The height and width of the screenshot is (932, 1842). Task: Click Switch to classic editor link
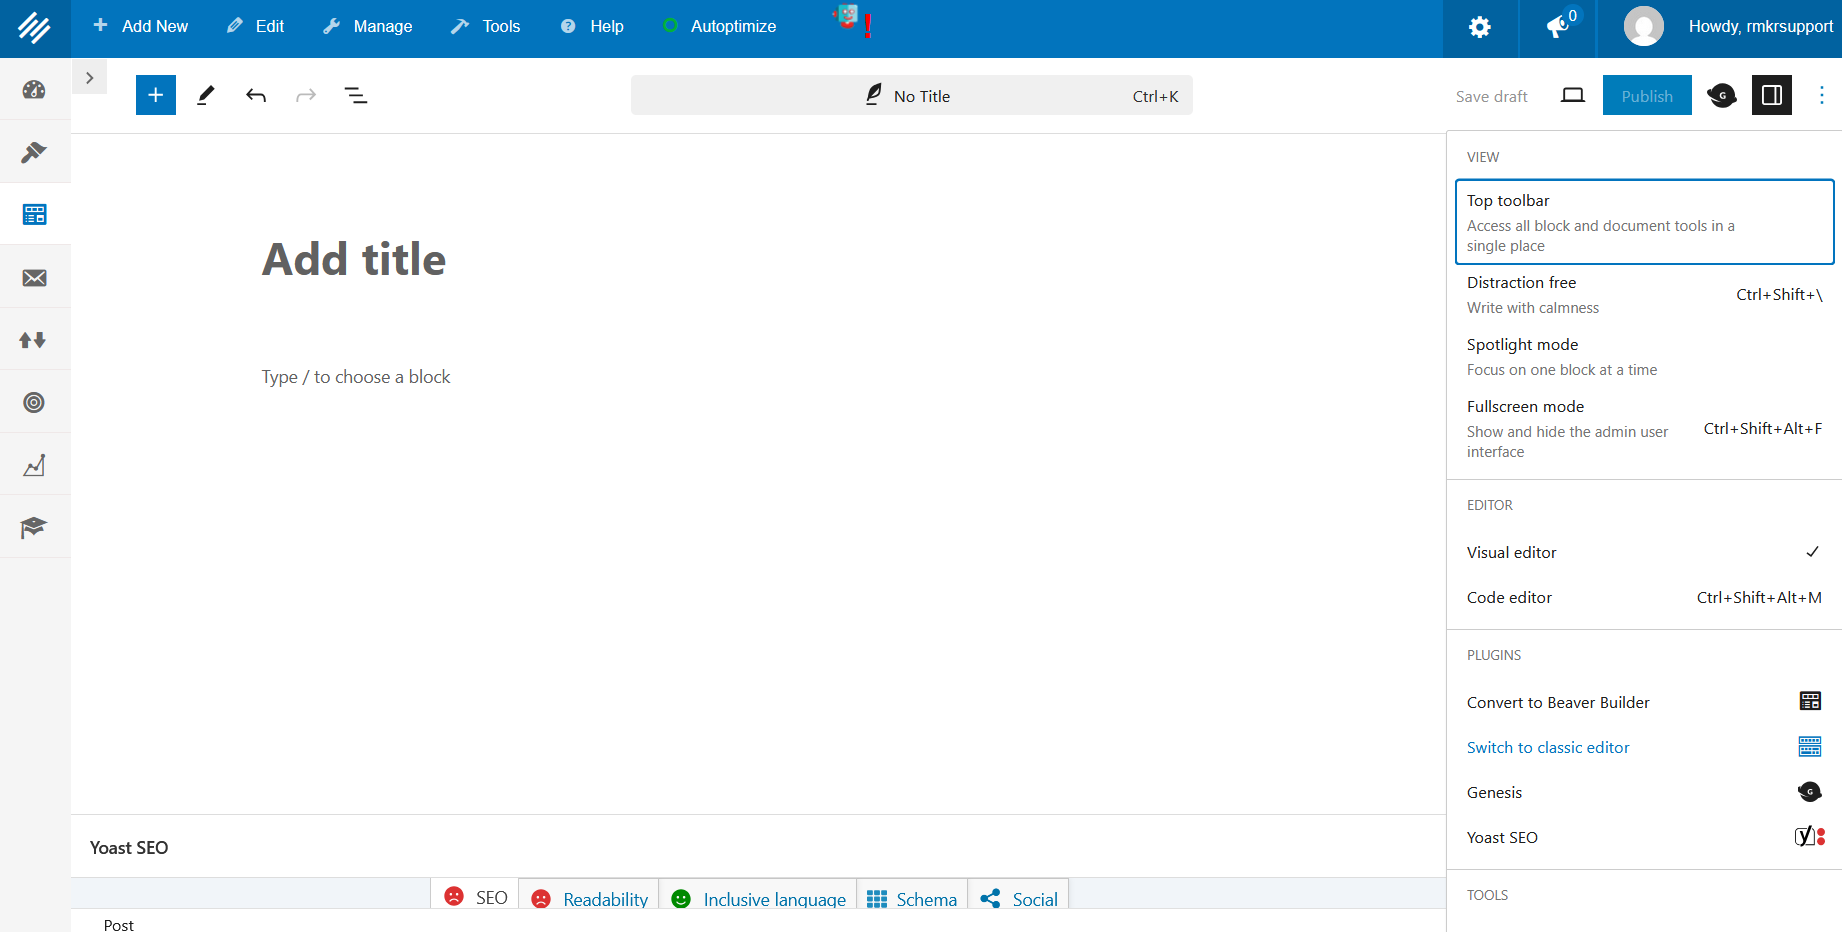(1548, 747)
